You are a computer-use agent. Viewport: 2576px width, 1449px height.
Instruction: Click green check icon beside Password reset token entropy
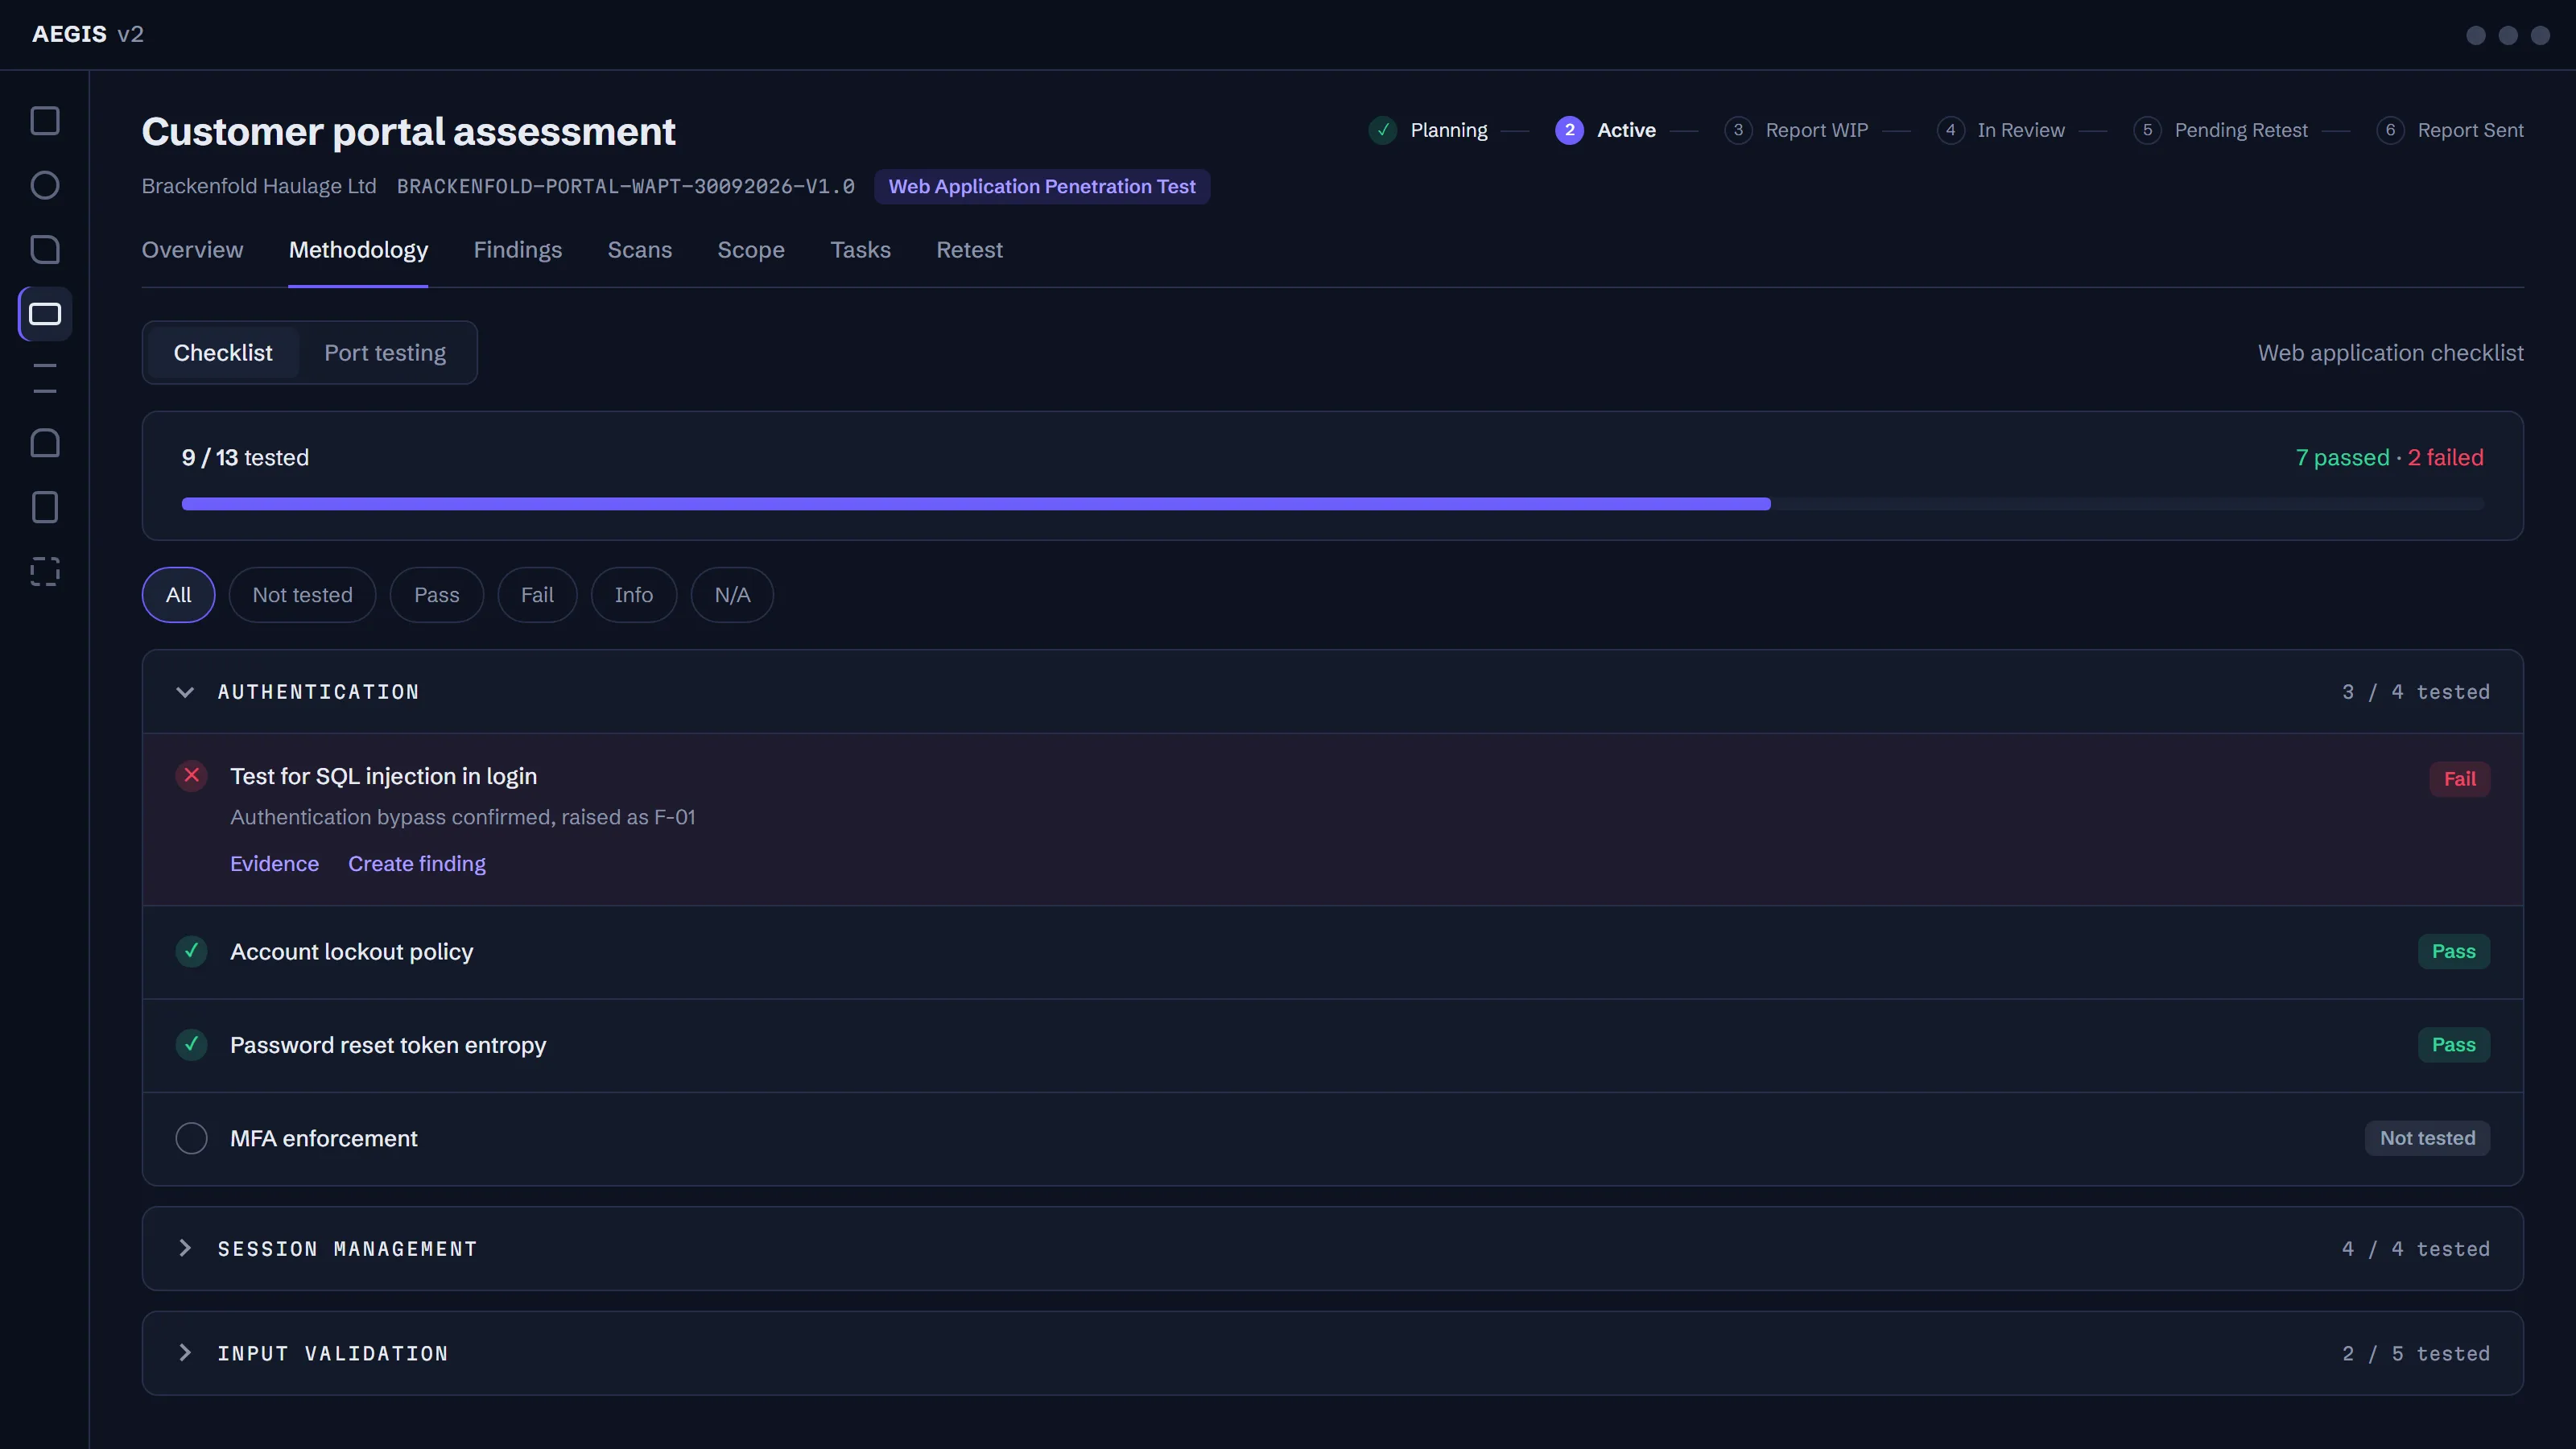click(x=191, y=1044)
